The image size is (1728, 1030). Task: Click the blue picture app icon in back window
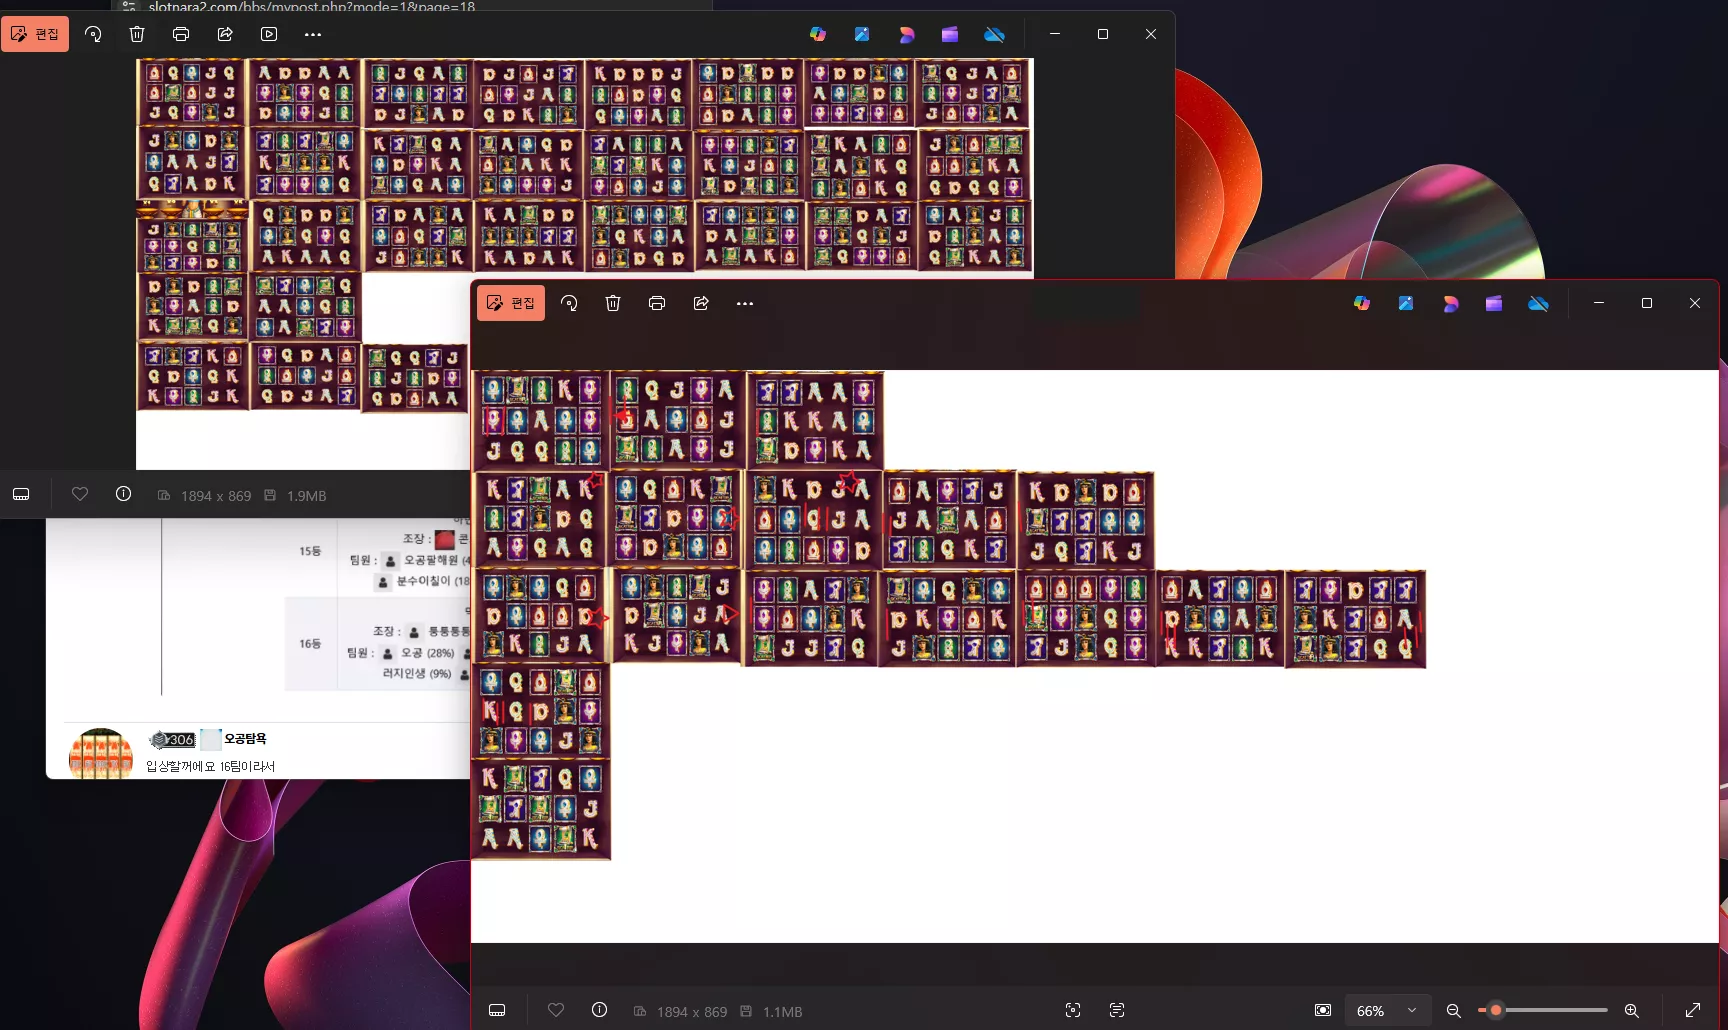point(862,34)
